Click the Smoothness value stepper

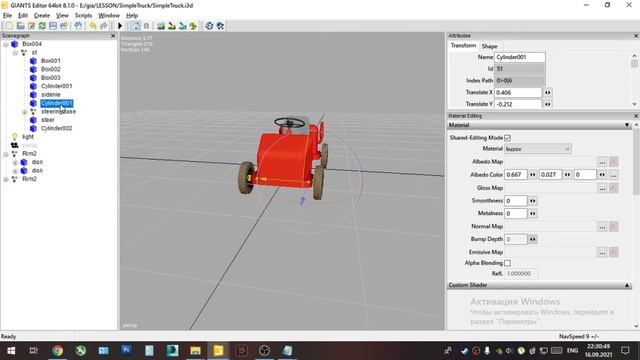pyautogui.click(x=532, y=201)
